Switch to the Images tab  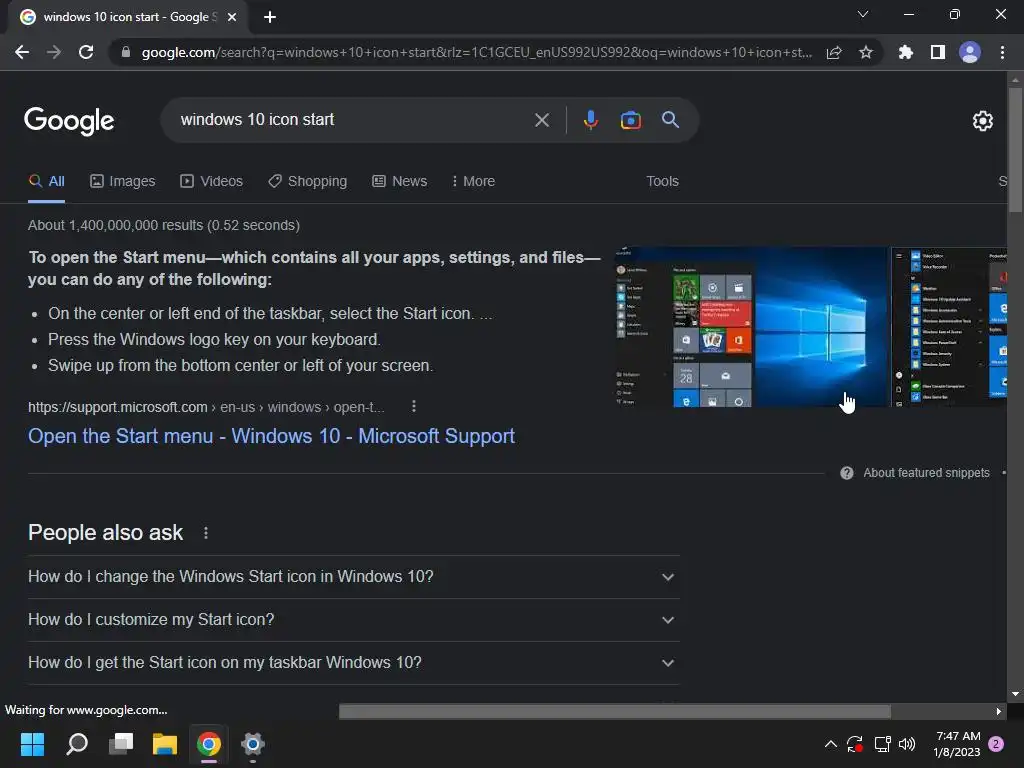click(123, 182)
